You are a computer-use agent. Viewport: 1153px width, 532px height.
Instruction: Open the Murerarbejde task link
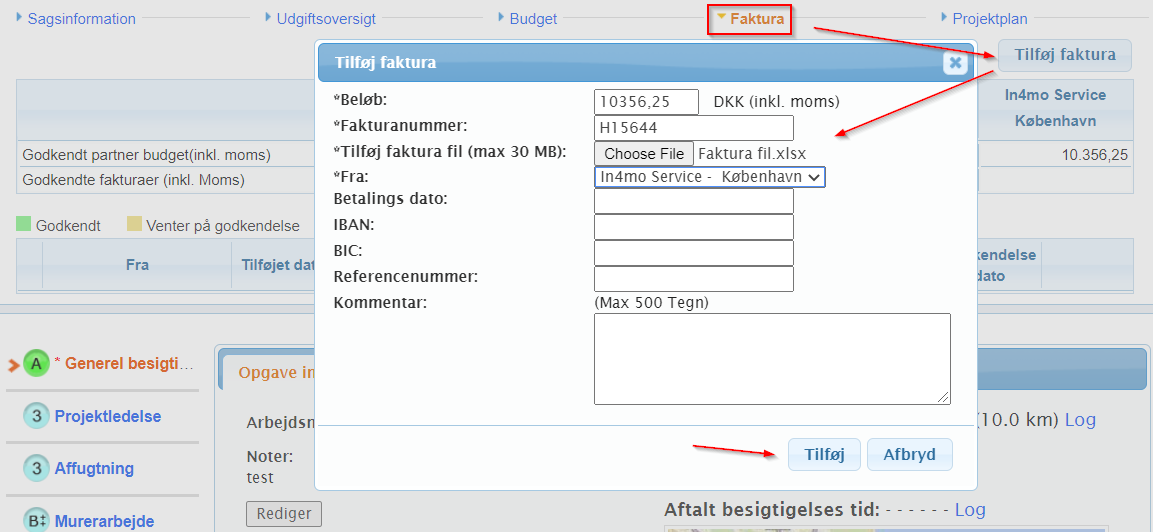point(104,521)
